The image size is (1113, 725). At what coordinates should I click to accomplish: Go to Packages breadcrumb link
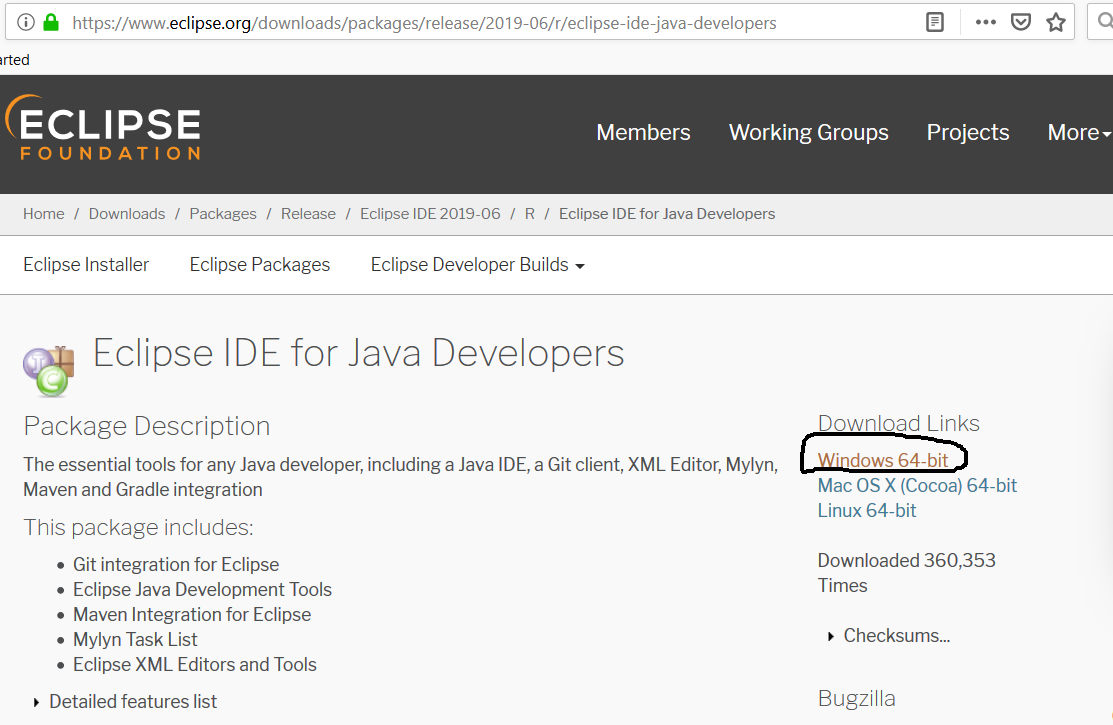[x=223, y=214]
